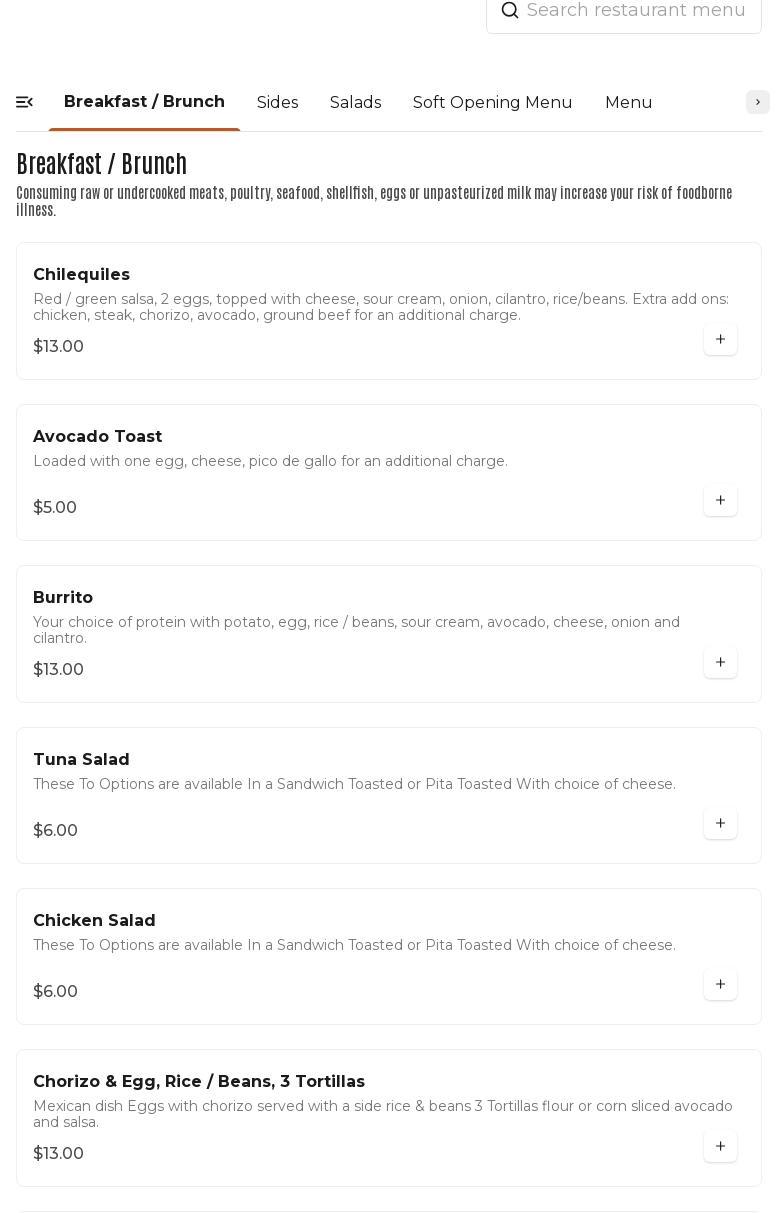Add Tuna Salad via plus icon

pyautogui.click(x=720, y=823)
